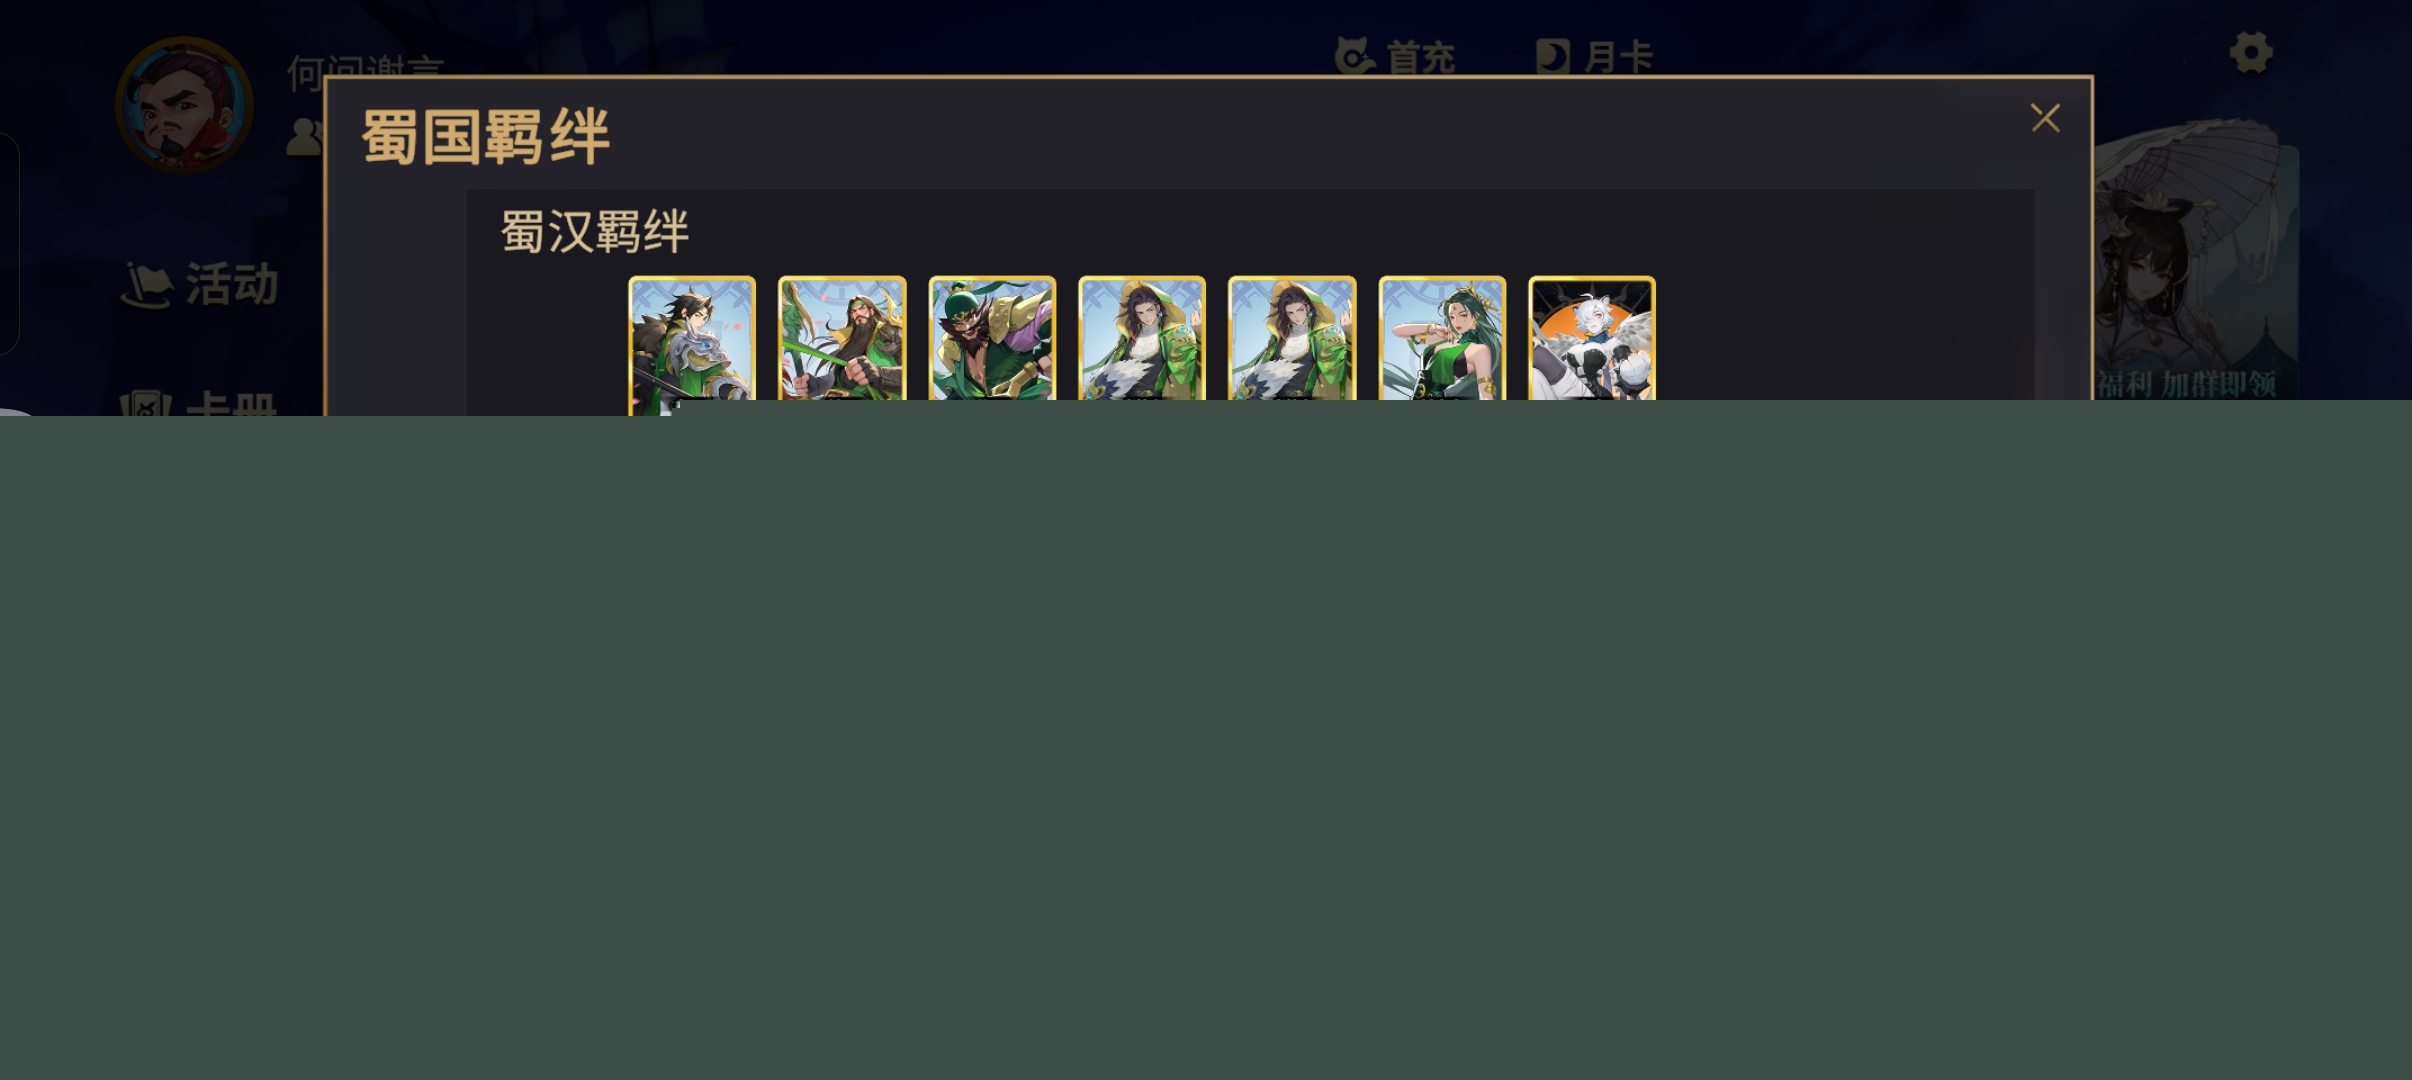Select the young spear warrior card
2412x1080 pixels.
click(692, 340)
